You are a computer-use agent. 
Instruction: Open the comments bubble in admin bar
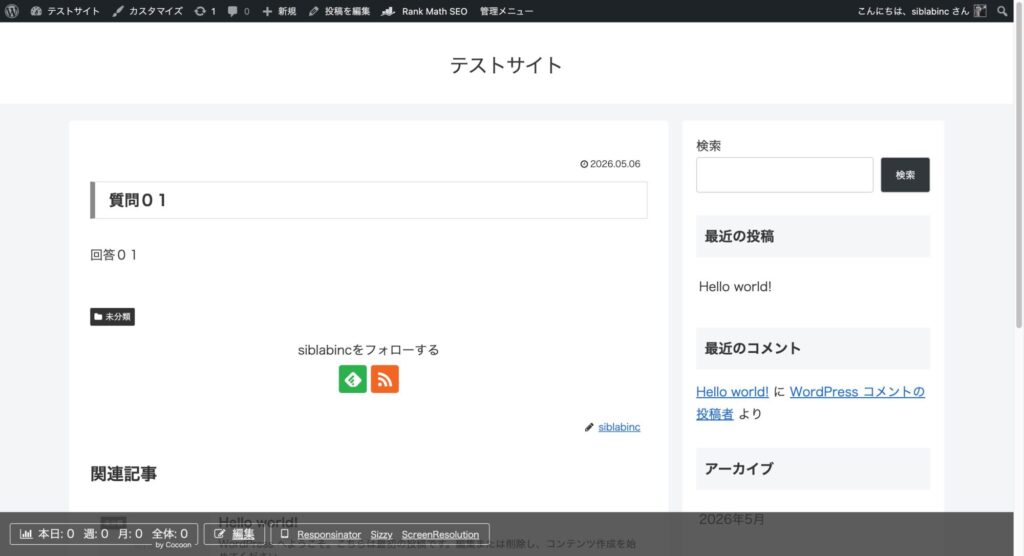coord(238,11)
